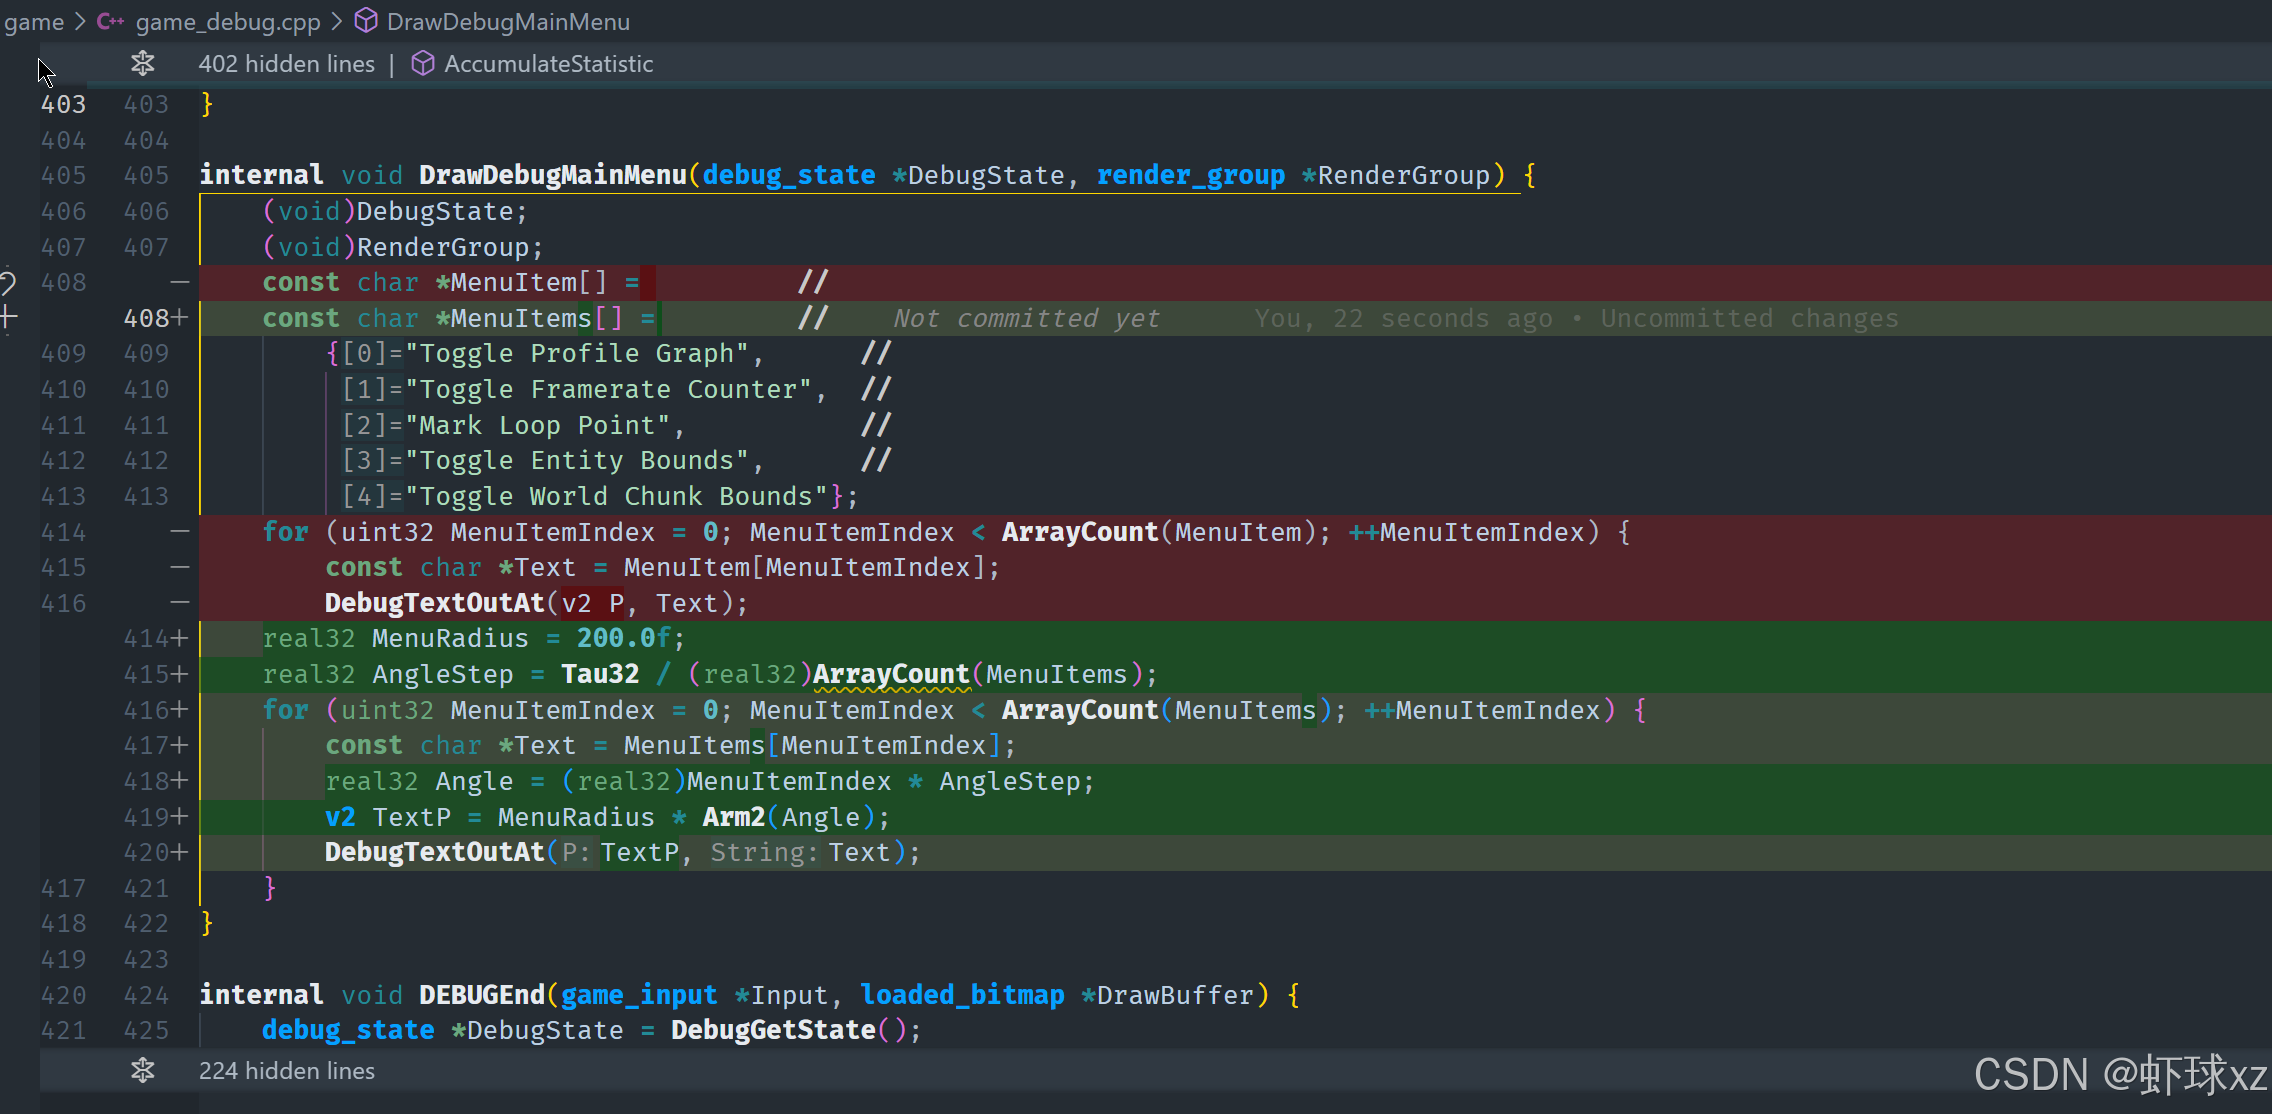
Task: Click the Tau32 constant
Action: point(600,674)
